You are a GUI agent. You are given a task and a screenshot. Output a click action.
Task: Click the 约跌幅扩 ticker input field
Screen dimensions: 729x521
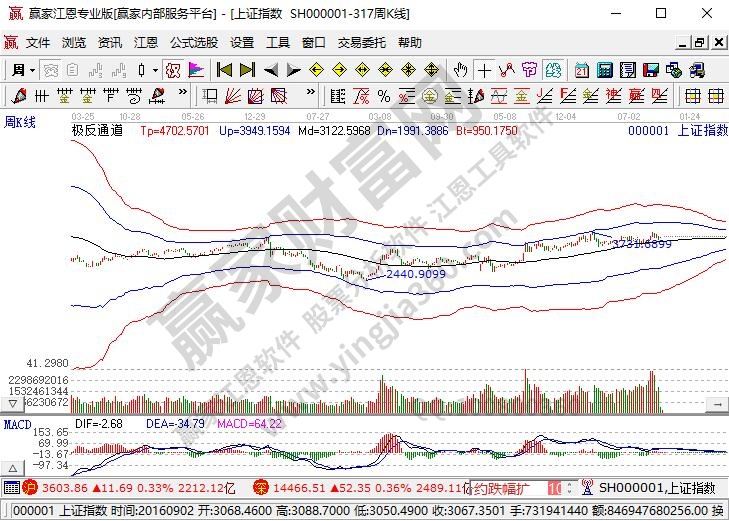[x=503, y=488]
